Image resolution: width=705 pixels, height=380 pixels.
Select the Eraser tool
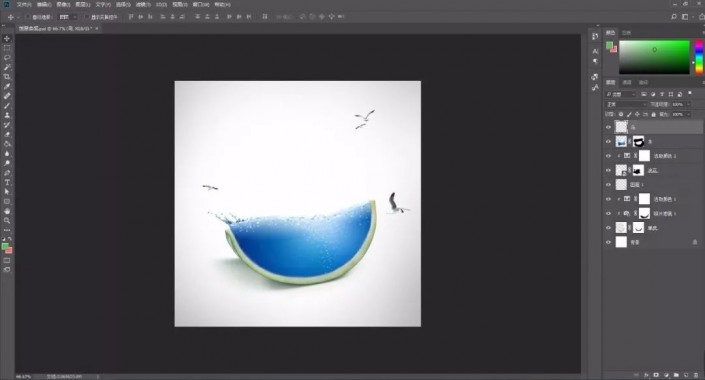(7, 134)
